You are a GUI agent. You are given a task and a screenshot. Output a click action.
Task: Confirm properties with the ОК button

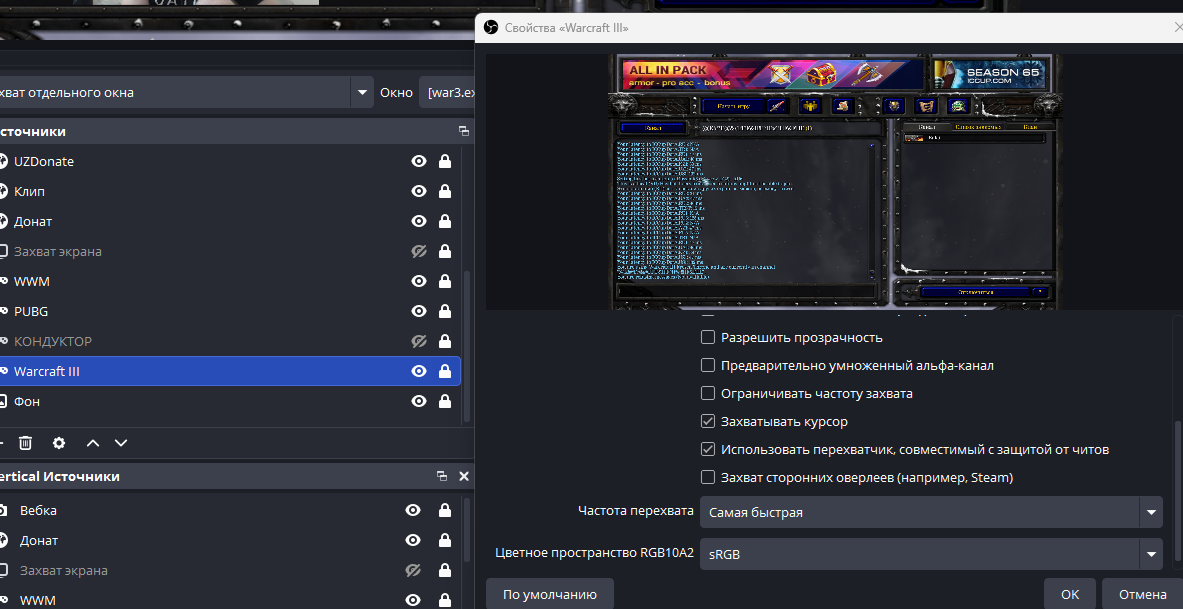click(1071, 595)
